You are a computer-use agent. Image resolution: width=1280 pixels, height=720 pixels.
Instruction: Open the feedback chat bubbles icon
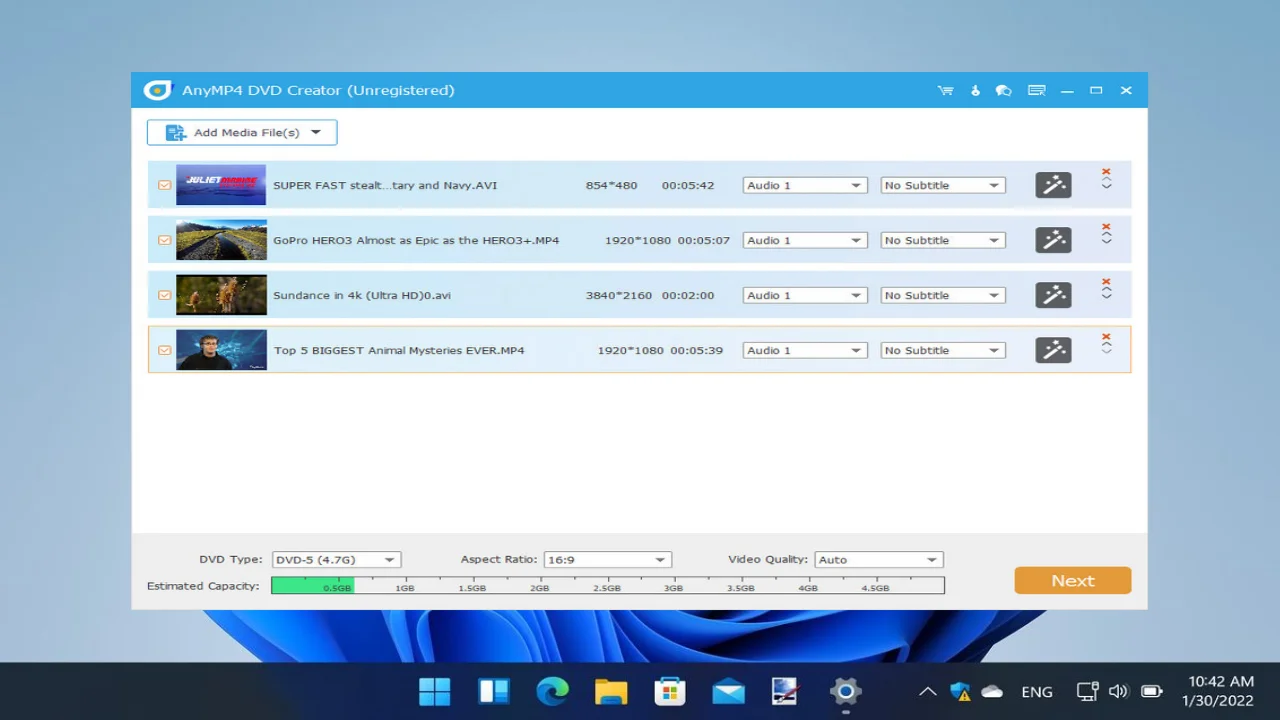pos(1003,90)
